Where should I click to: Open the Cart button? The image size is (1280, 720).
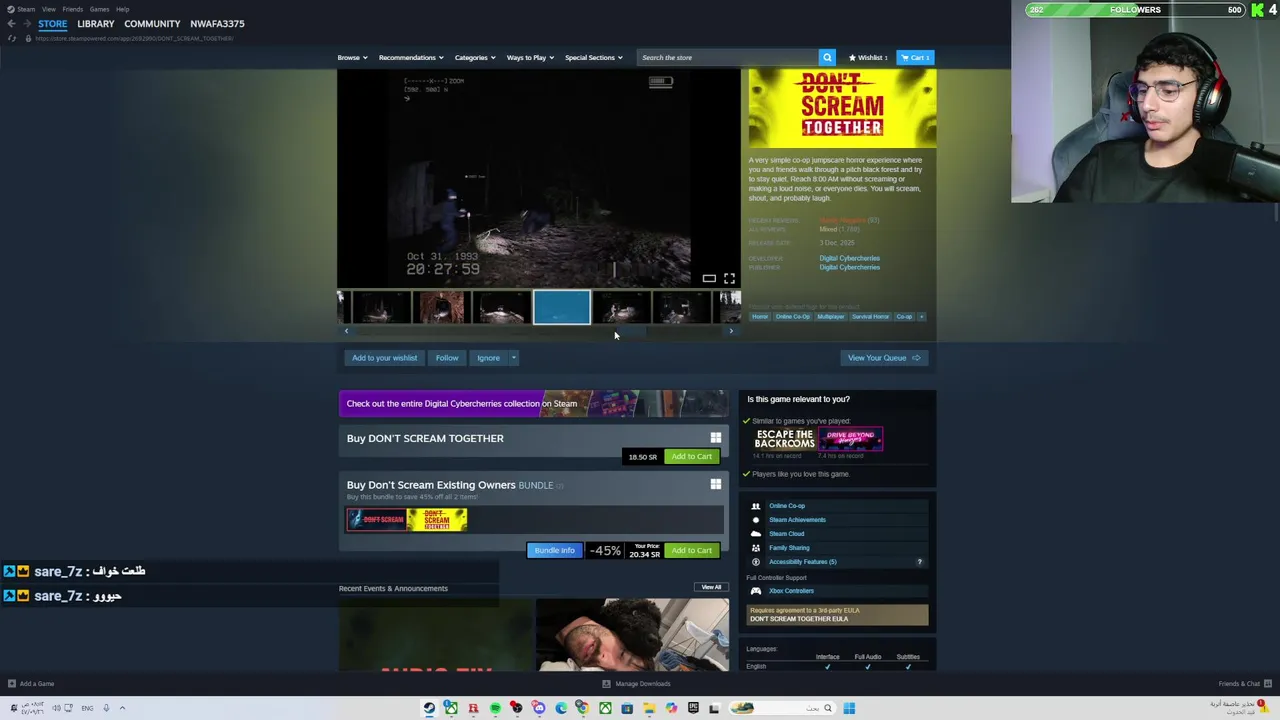pos(915,57)
